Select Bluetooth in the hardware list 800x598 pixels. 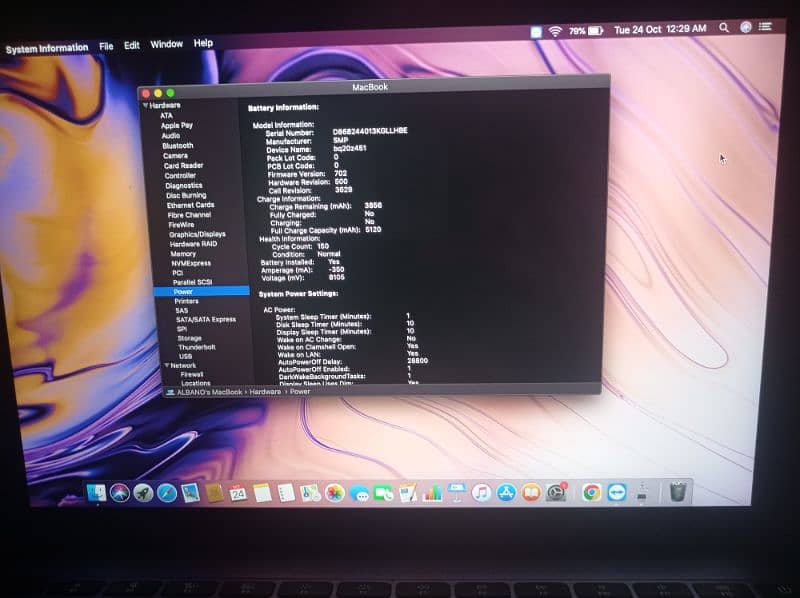178,145
